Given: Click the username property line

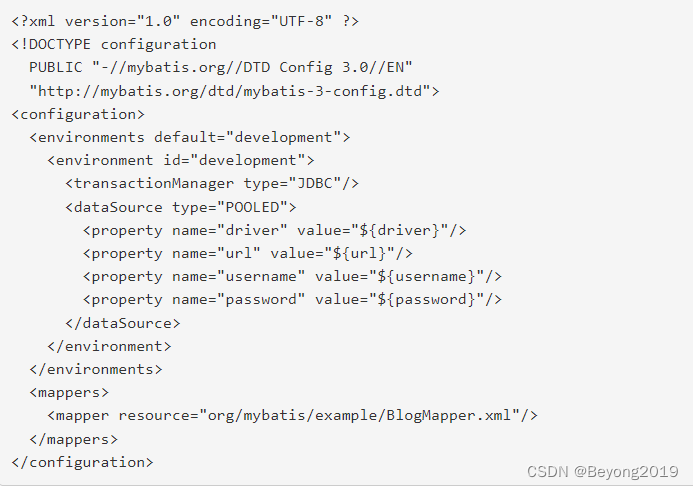Looking at the screenshot, I should coord(292,276).
